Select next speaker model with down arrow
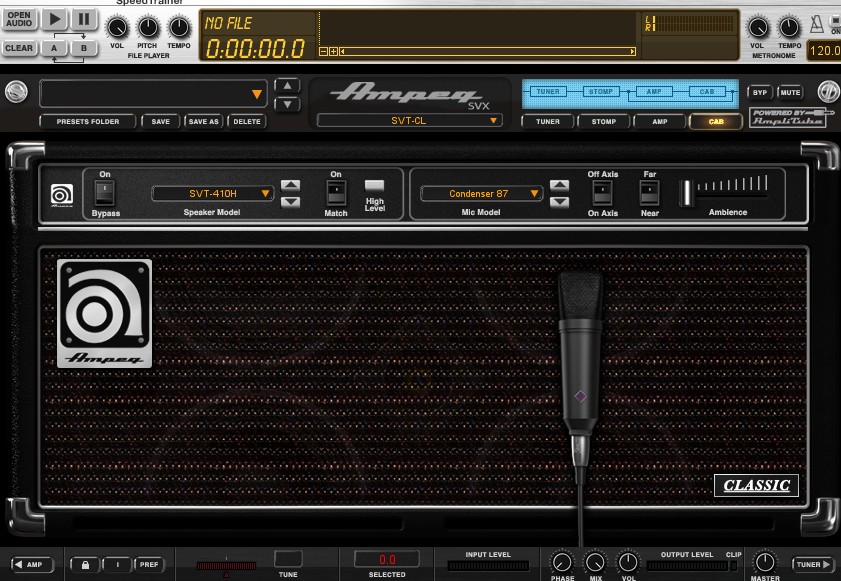This screenshot has width=841, height=581. tap(290, 202)
